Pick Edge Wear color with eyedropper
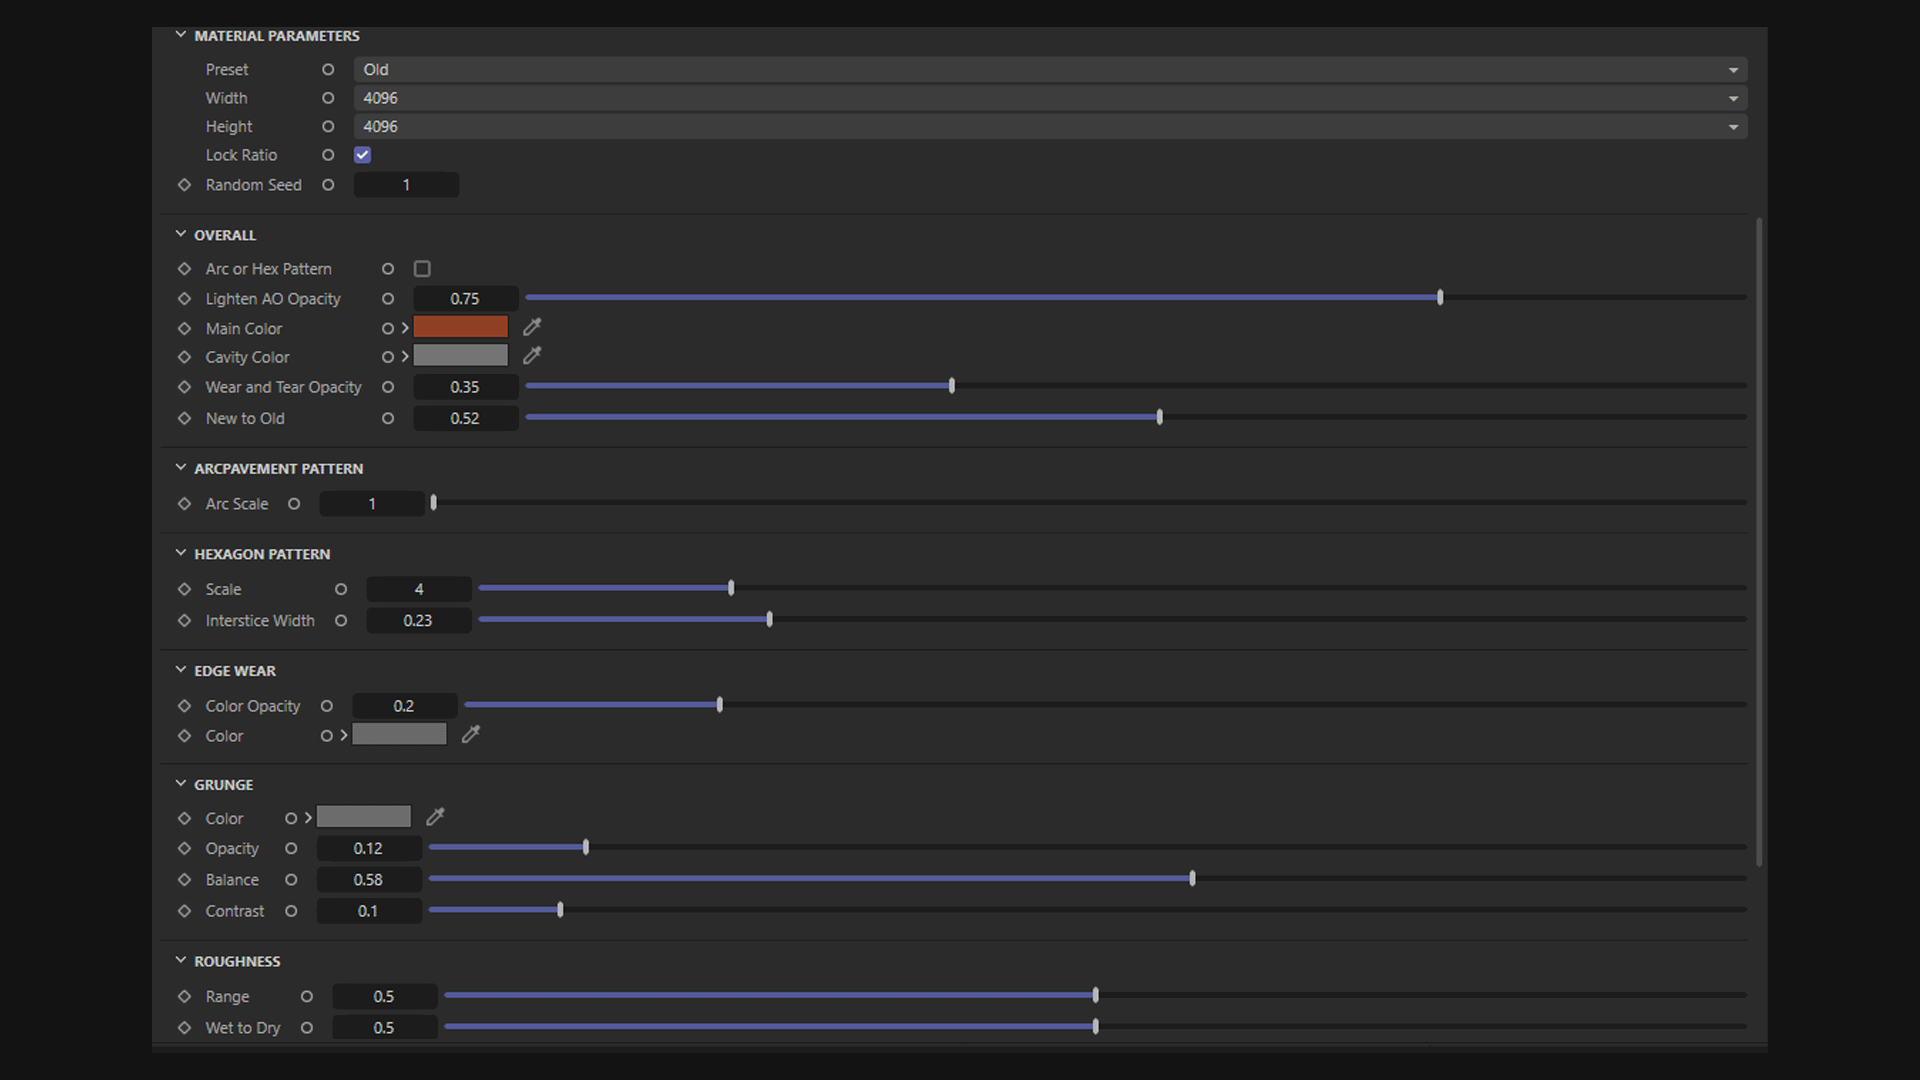The image size is (1920, 1080). point(471,735)
